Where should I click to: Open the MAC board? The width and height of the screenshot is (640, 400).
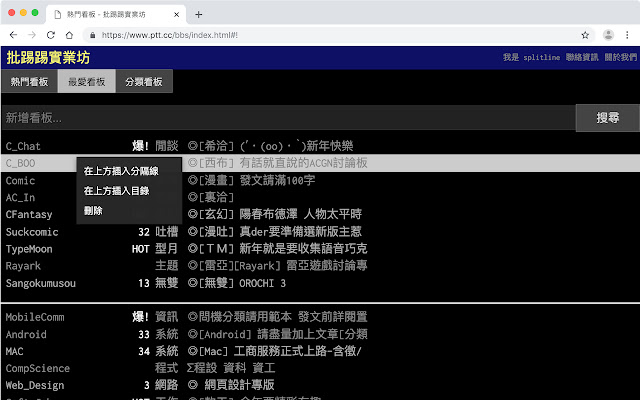tap(14, 351)
